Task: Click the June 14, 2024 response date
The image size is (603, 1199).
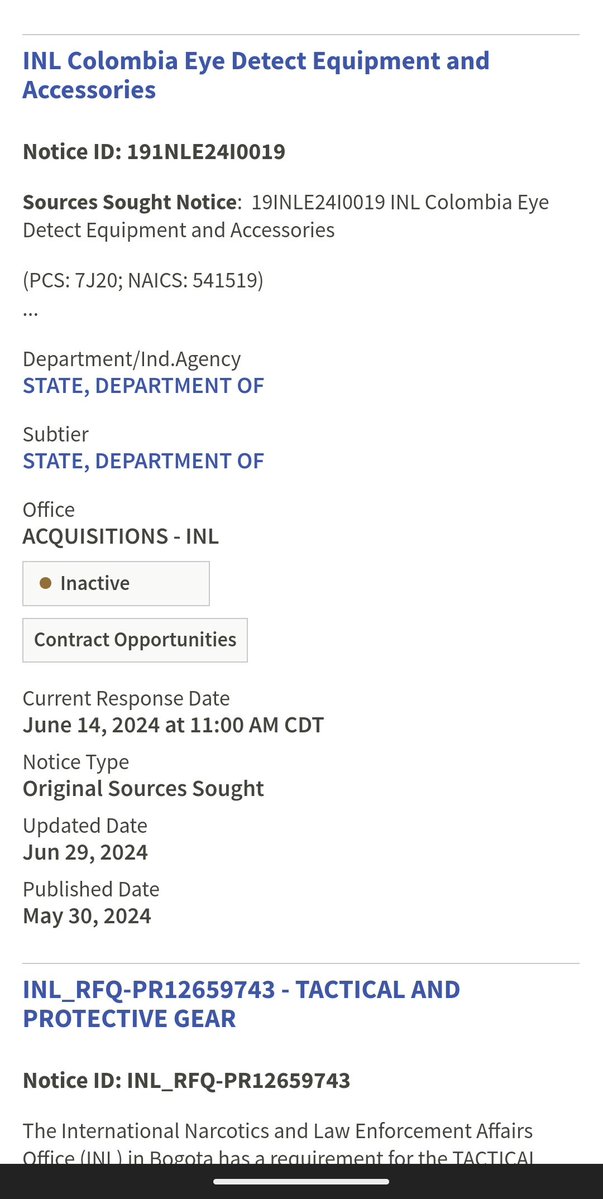Action: tap(173, 725)
